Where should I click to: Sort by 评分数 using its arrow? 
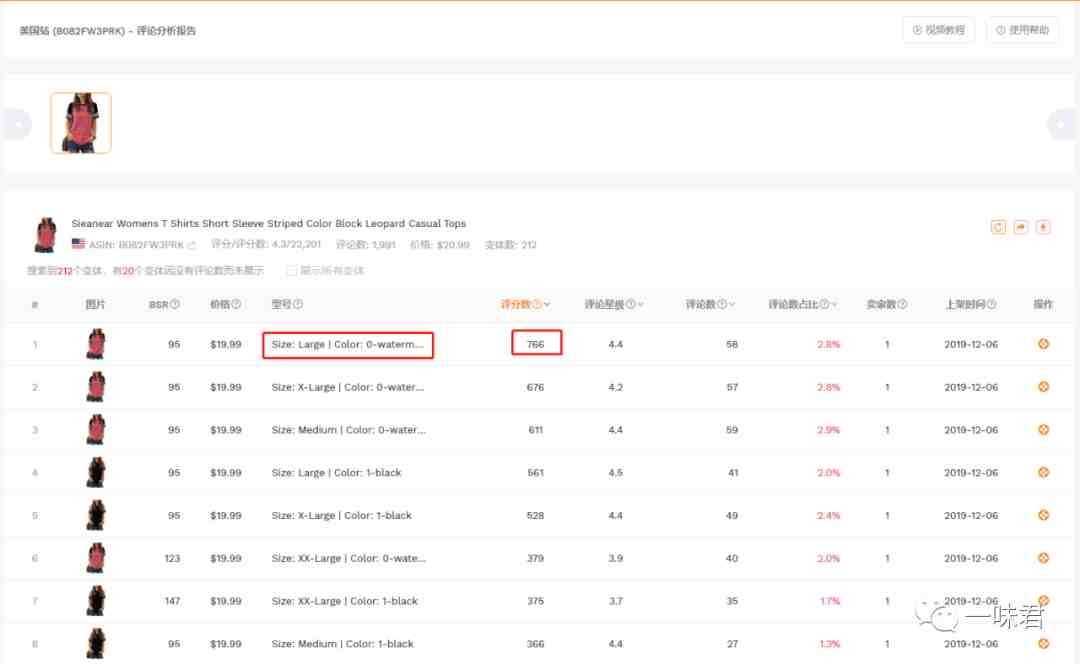547,304
